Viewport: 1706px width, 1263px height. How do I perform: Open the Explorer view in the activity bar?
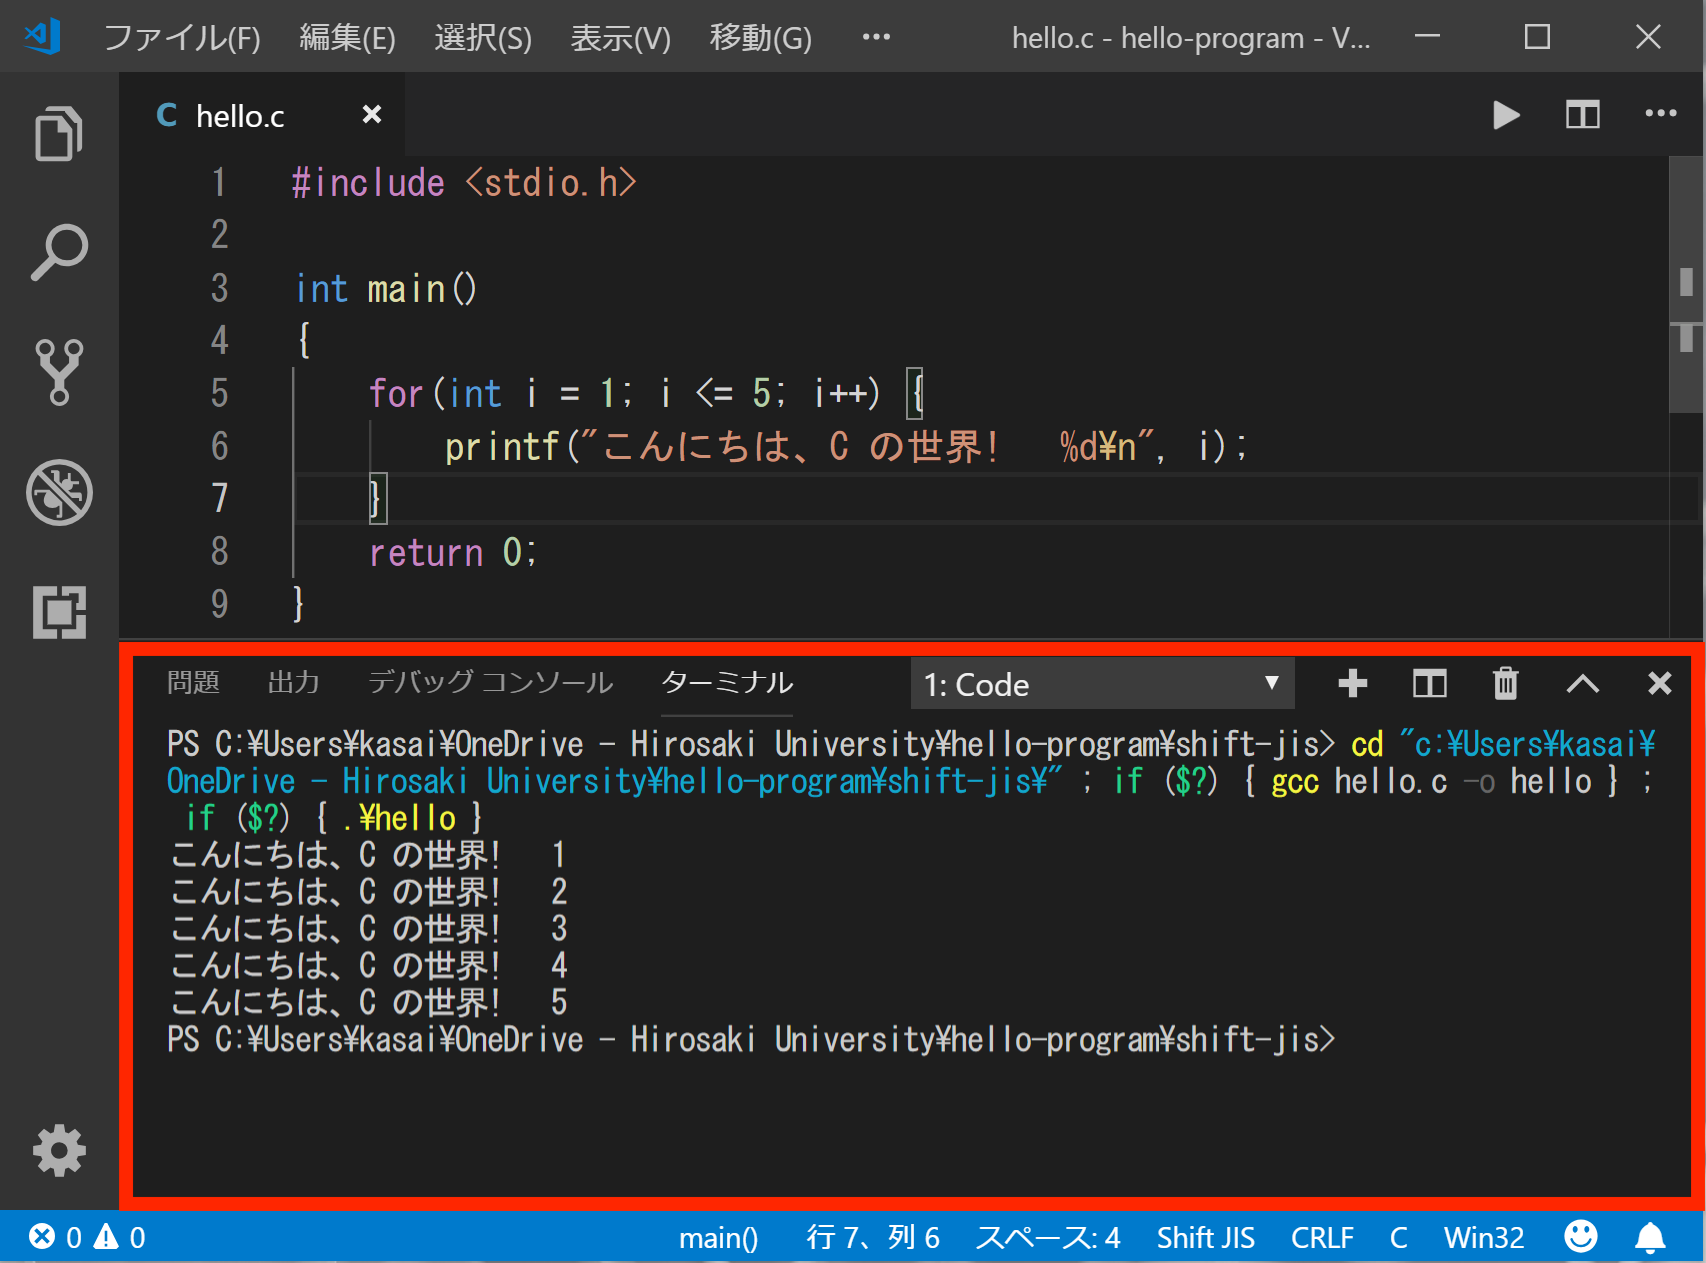point(57,133)
